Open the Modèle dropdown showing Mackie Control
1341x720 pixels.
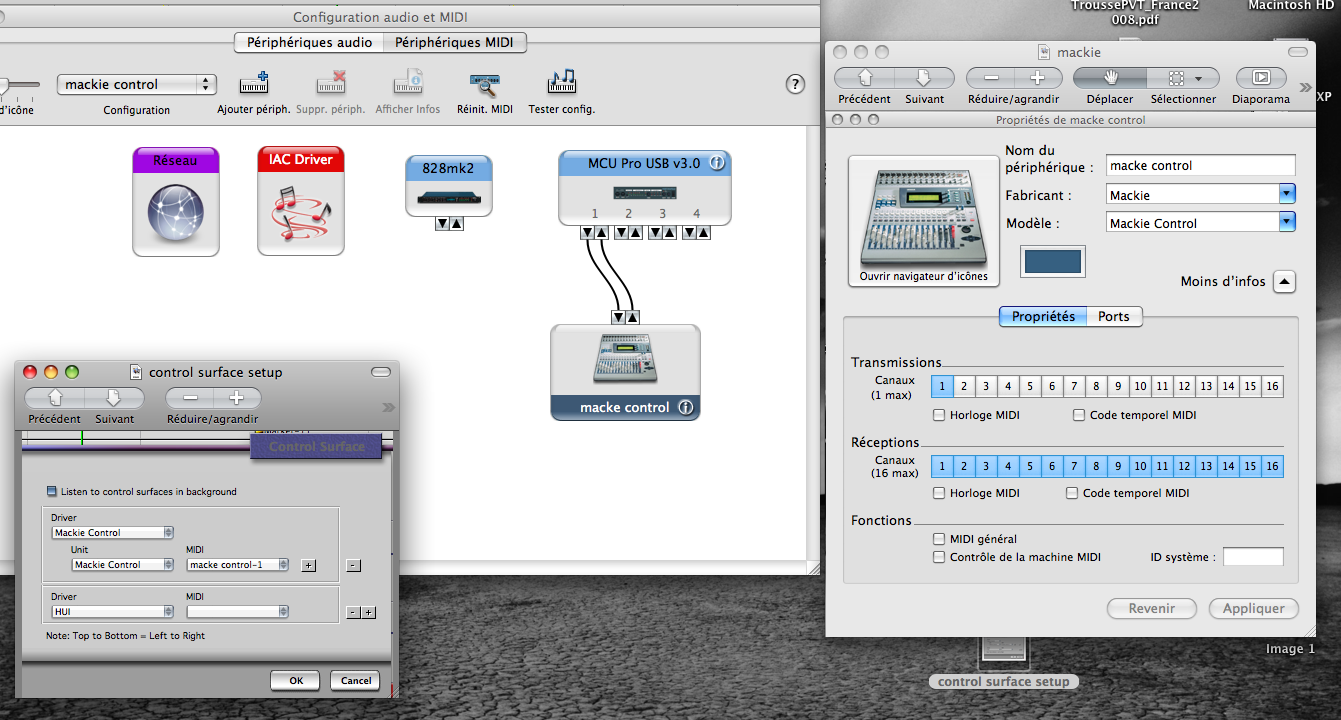(x=1201, y=223)
